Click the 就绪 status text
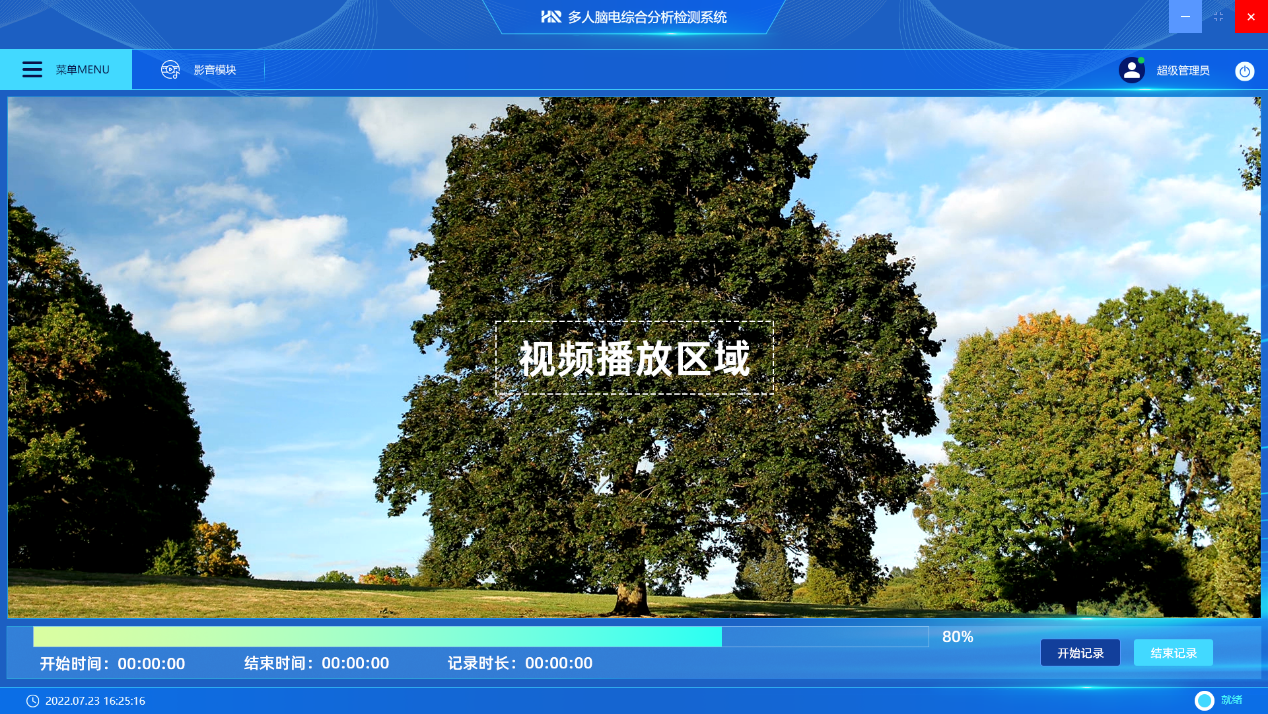The width and height of the screenshot is (1268, 714). coord(1231,700)
